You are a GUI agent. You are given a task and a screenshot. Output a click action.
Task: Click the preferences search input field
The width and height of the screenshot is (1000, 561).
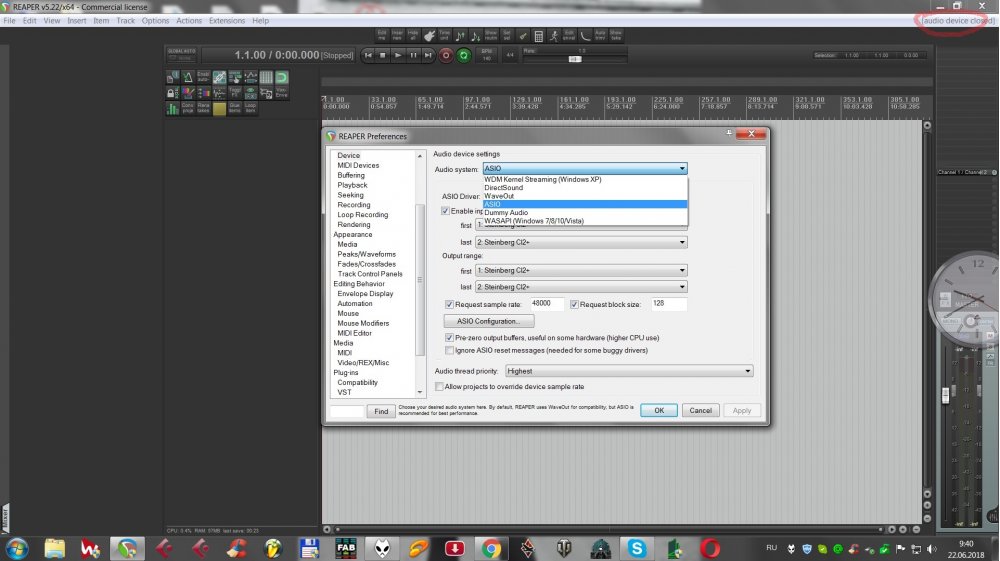click(347, 411)
